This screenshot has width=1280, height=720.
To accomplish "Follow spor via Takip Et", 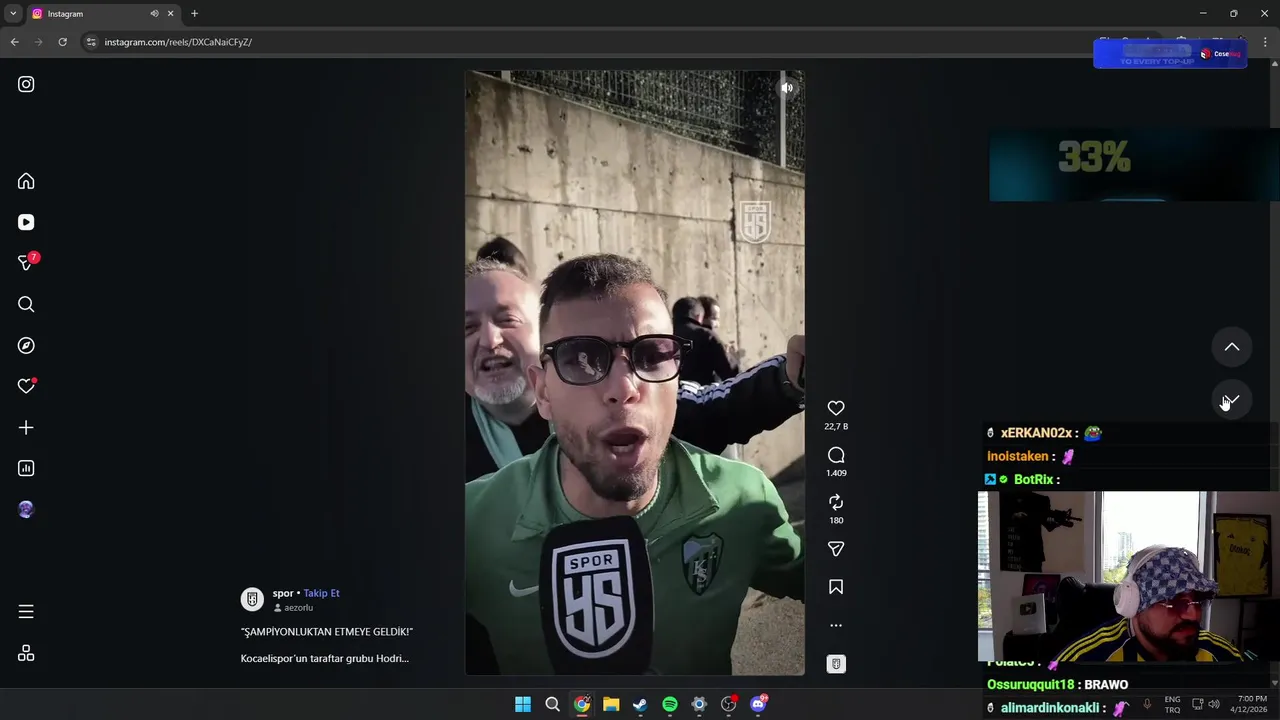I will coord(321,593).
